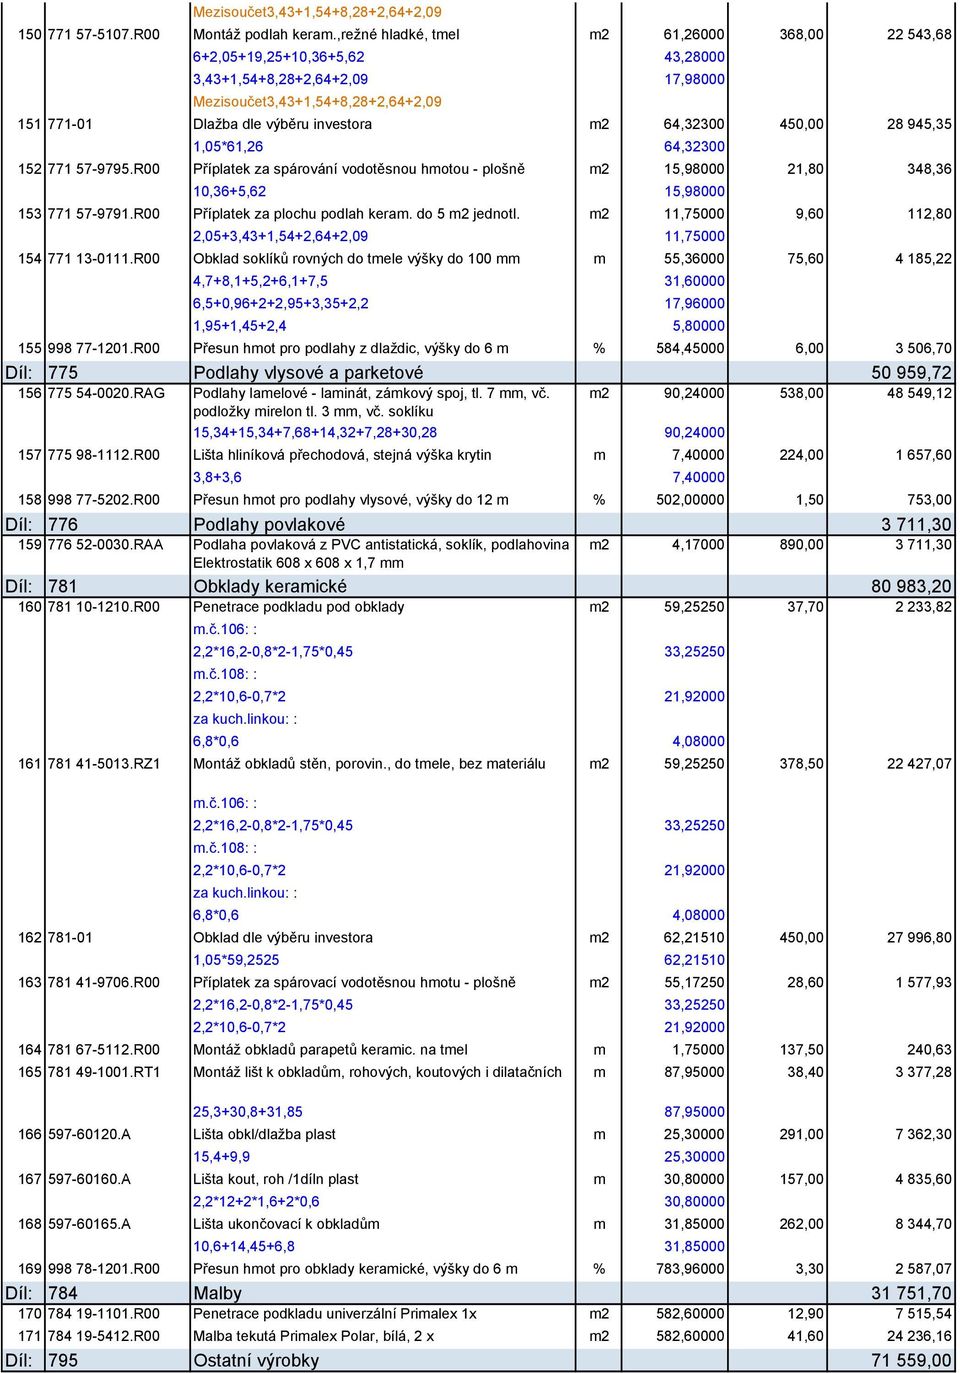Image resolution: width=960 pixels, height=1373 pixels.
Task: Click 'Montáž podlah keram.,režné hladké, tmel' description
Action: pos(326,34)
